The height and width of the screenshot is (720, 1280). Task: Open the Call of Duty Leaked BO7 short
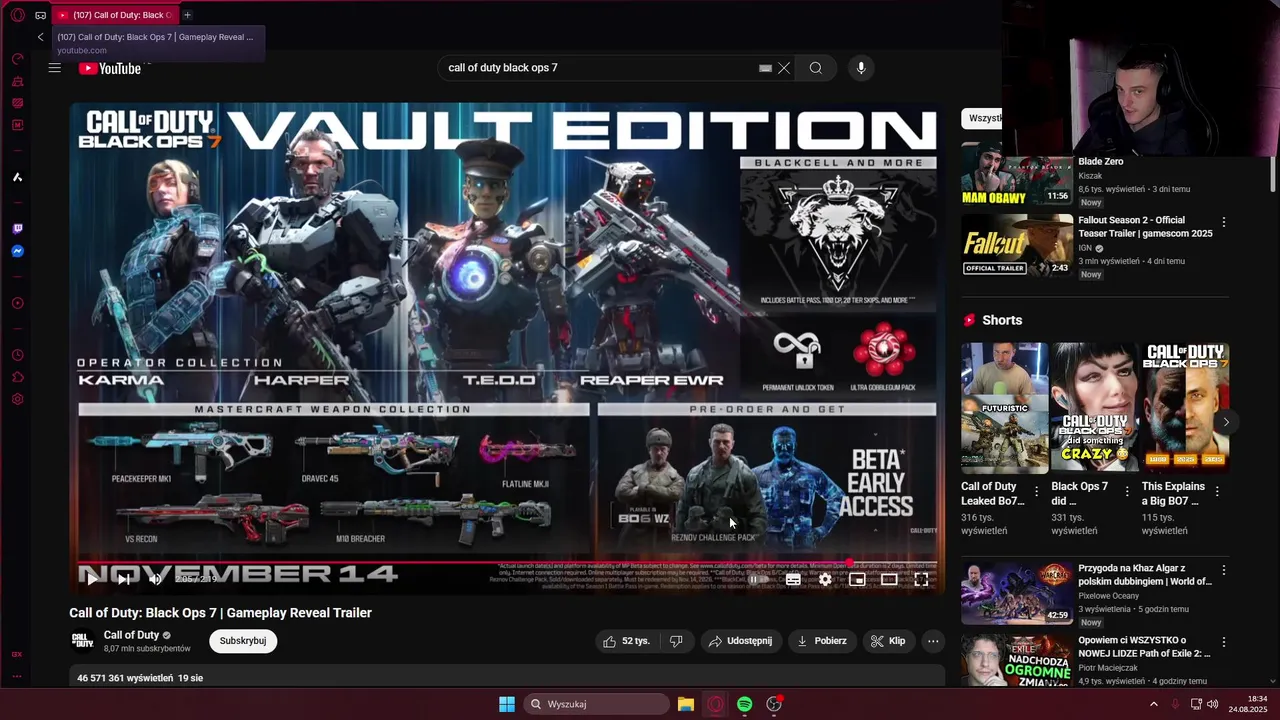click(x=1005, y=408)
